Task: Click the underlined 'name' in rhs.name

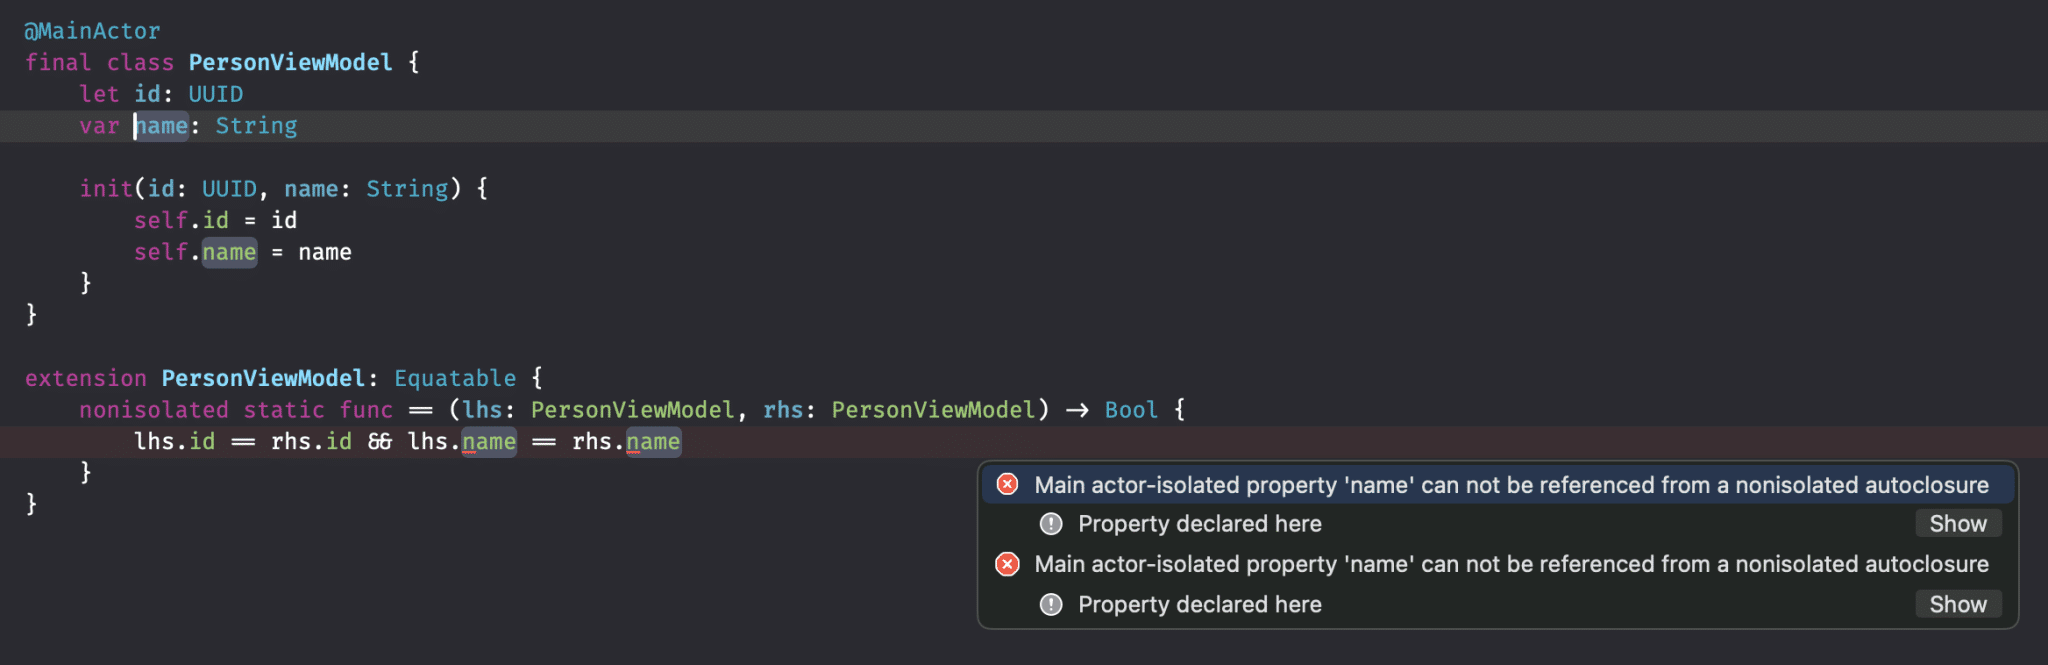Action: (x=653, y=442)
